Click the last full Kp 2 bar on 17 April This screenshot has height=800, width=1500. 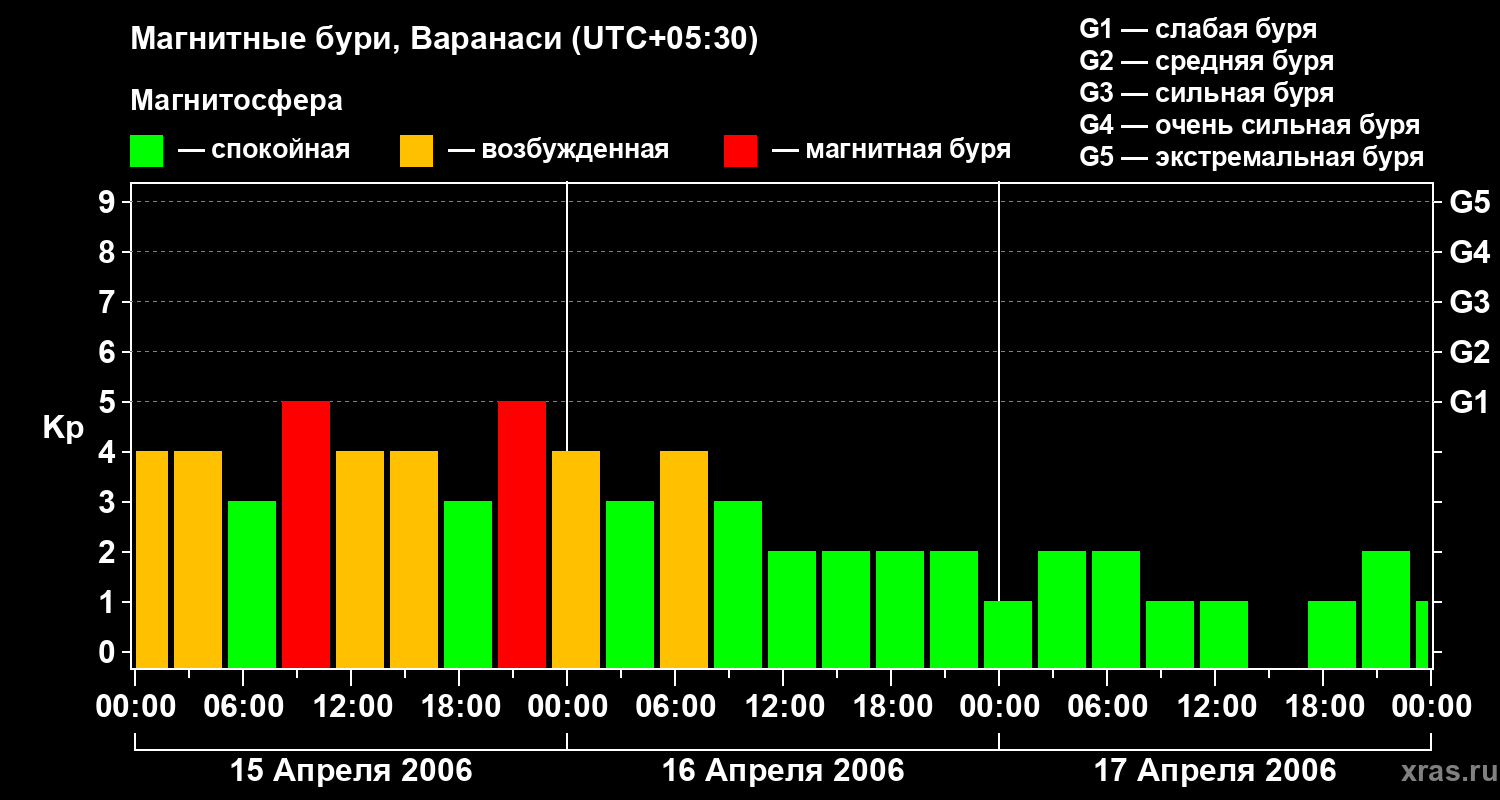pyautogui.click(x=1386, y=610)
